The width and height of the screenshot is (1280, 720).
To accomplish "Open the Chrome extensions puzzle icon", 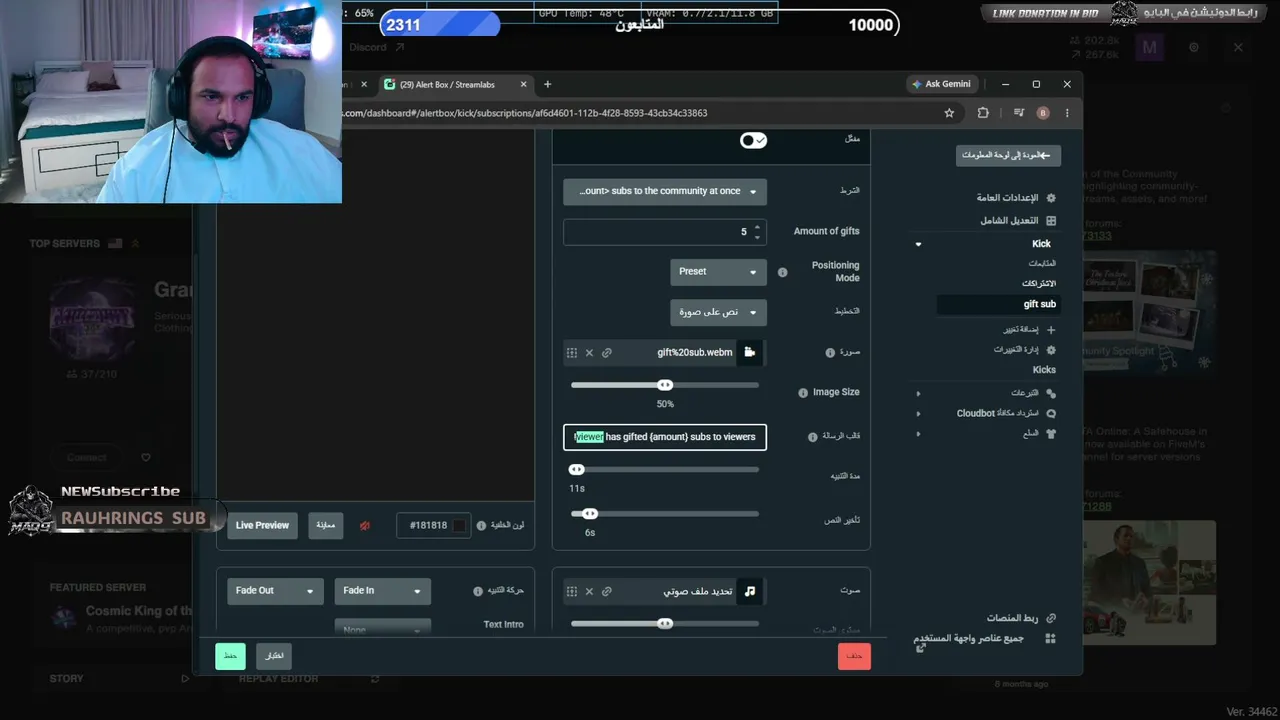I will point(983,113).
